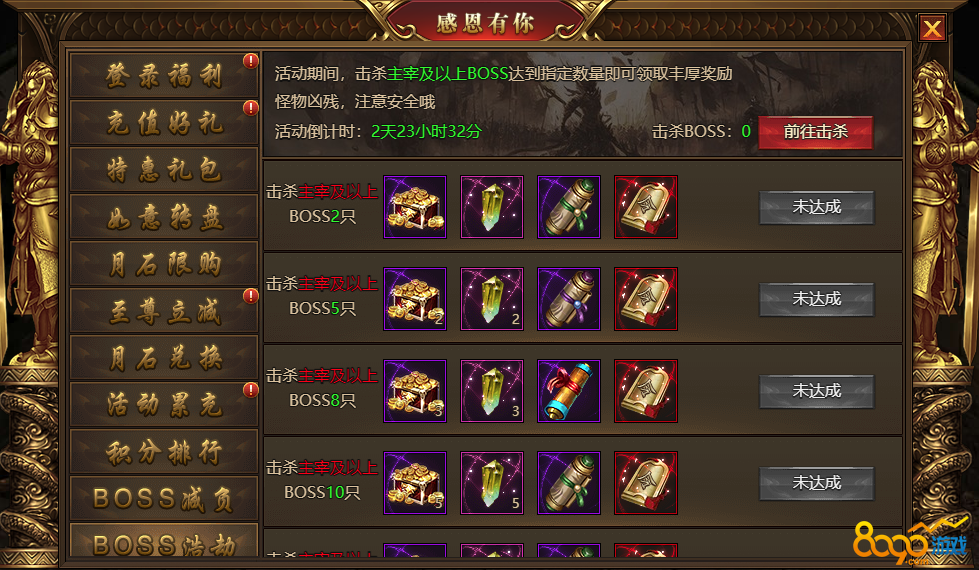Viewport: 979px width, 570px height.
Task: Click green-tied scroll in BOSS2只 row
Action: pos(569,207)
